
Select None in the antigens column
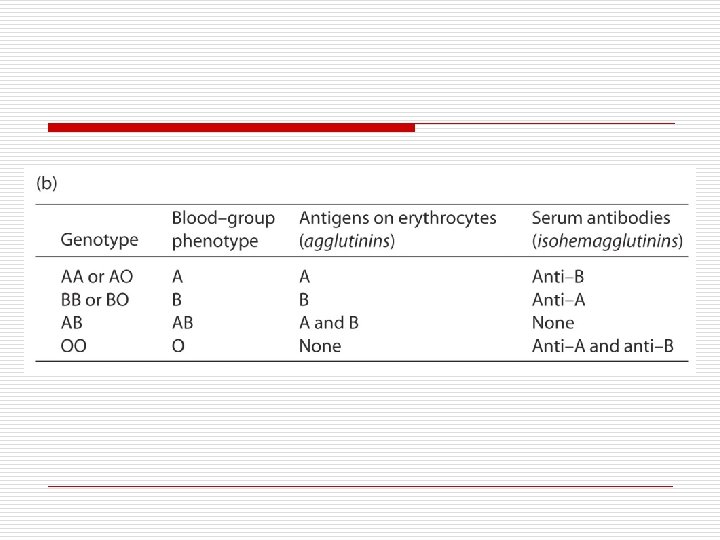[x=320, y=346]
